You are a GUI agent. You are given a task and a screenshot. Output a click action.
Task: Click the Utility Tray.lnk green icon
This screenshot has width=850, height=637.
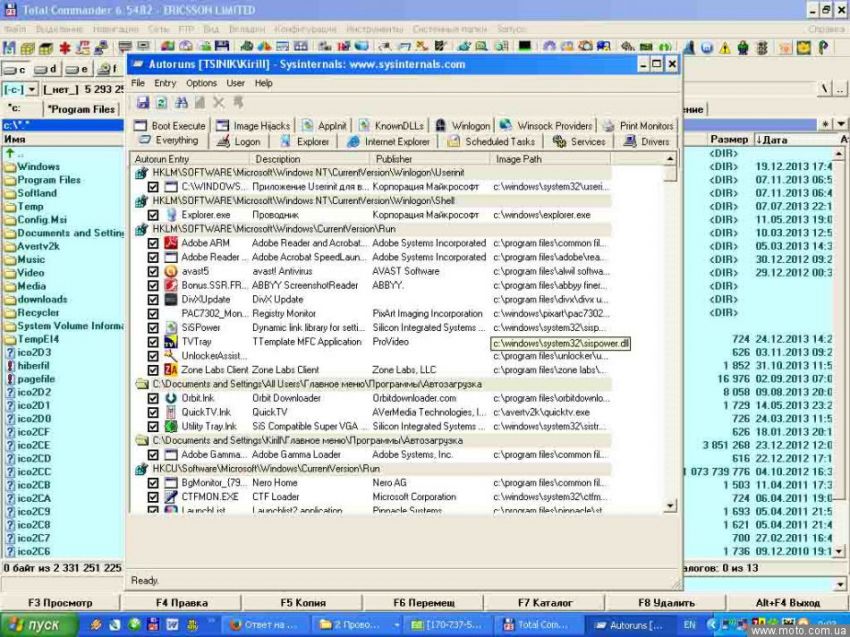(171, 426)
